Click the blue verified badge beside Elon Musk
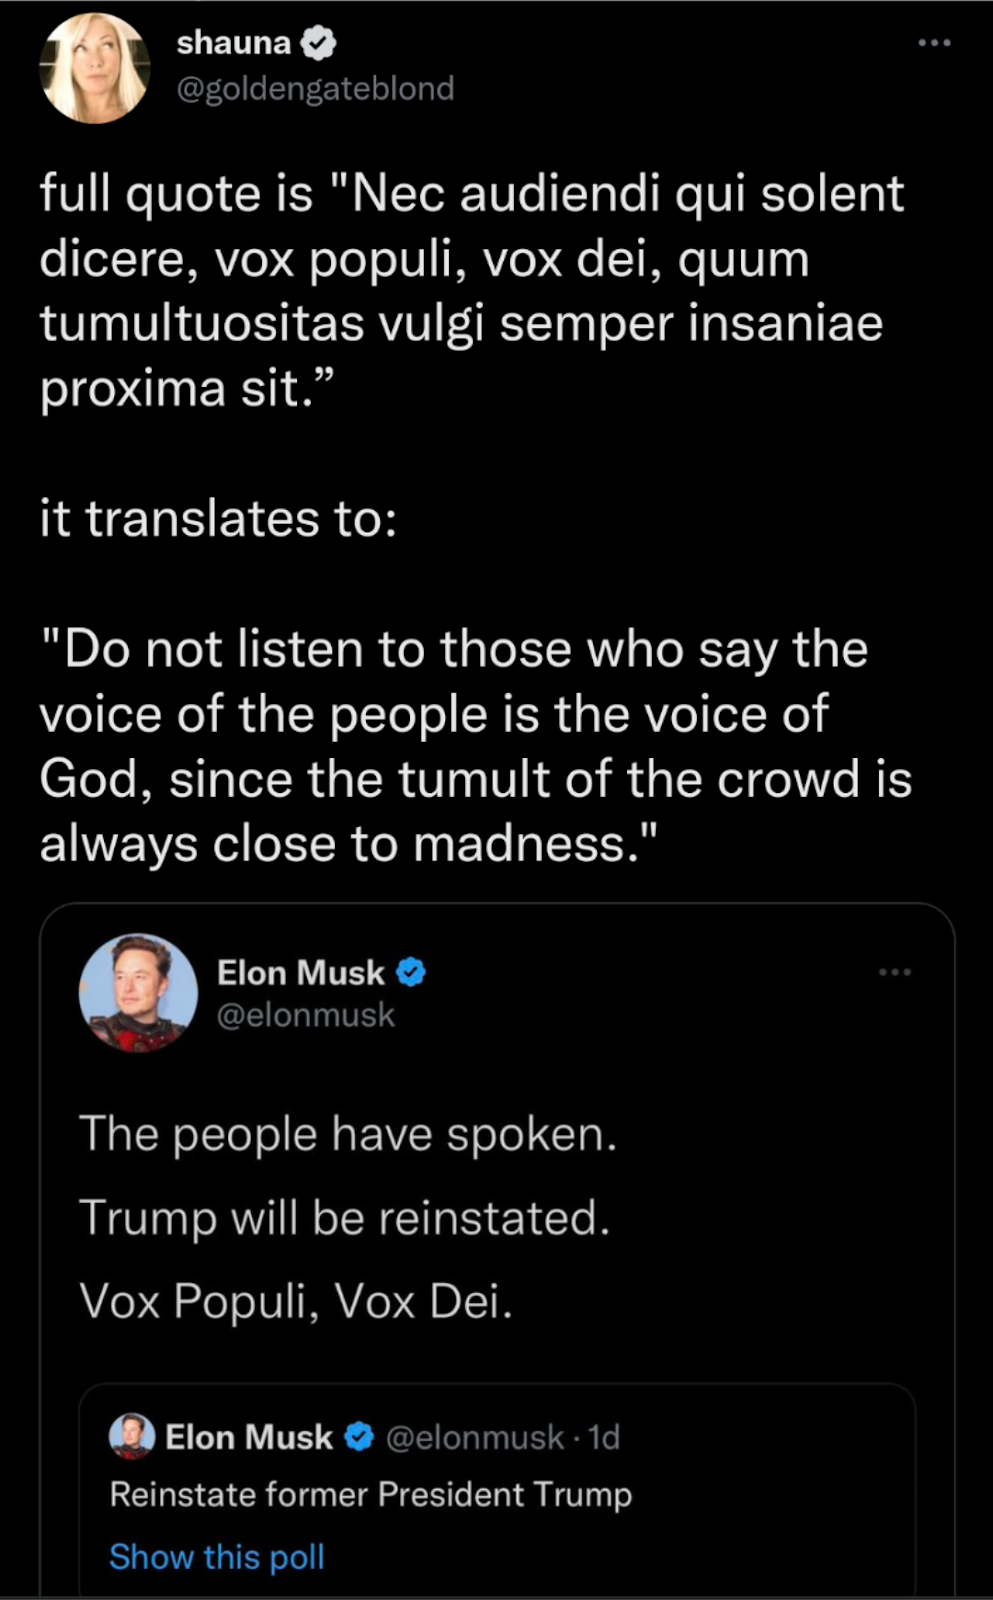This screenshot has width=993, height=1600. click(x=411, y=972)
